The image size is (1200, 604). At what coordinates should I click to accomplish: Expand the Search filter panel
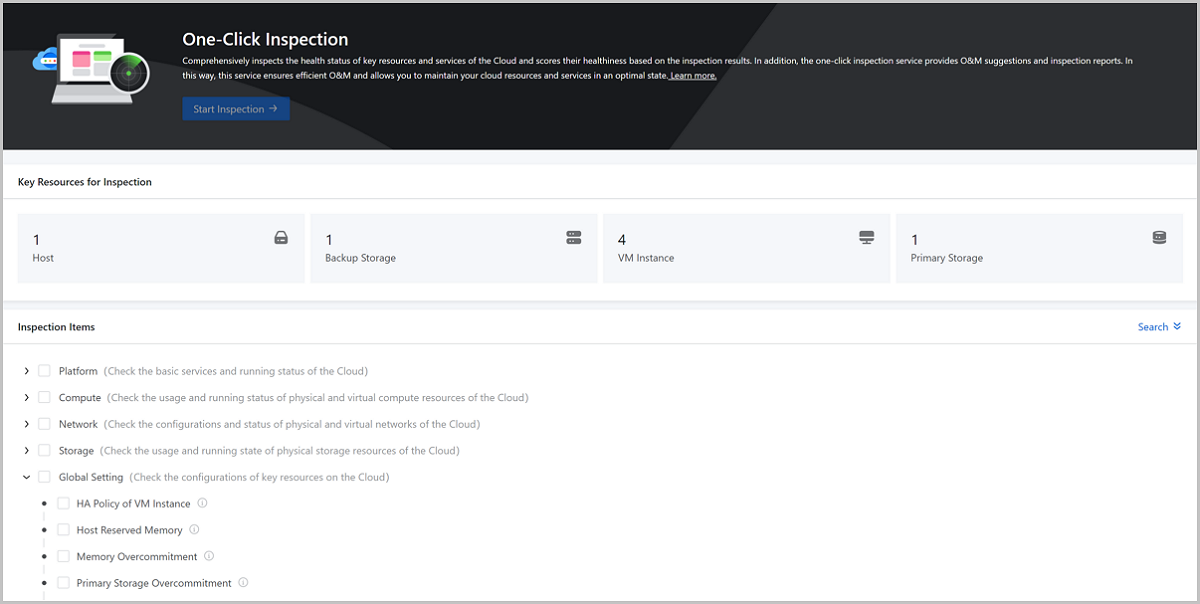coord(1159,327)
